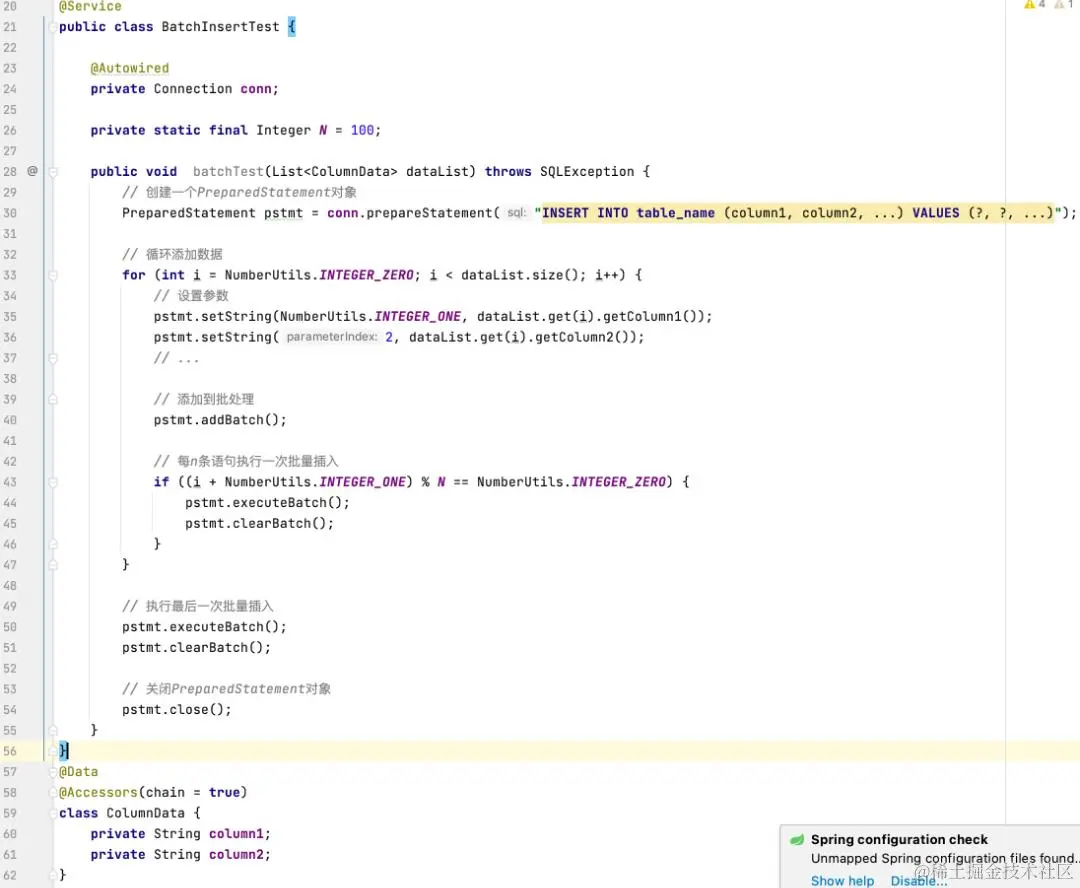Viewport: 1080px width, 888px height.
Task: Click pstmt.clearBatch() on line 45
Action: tap(256, 523)
